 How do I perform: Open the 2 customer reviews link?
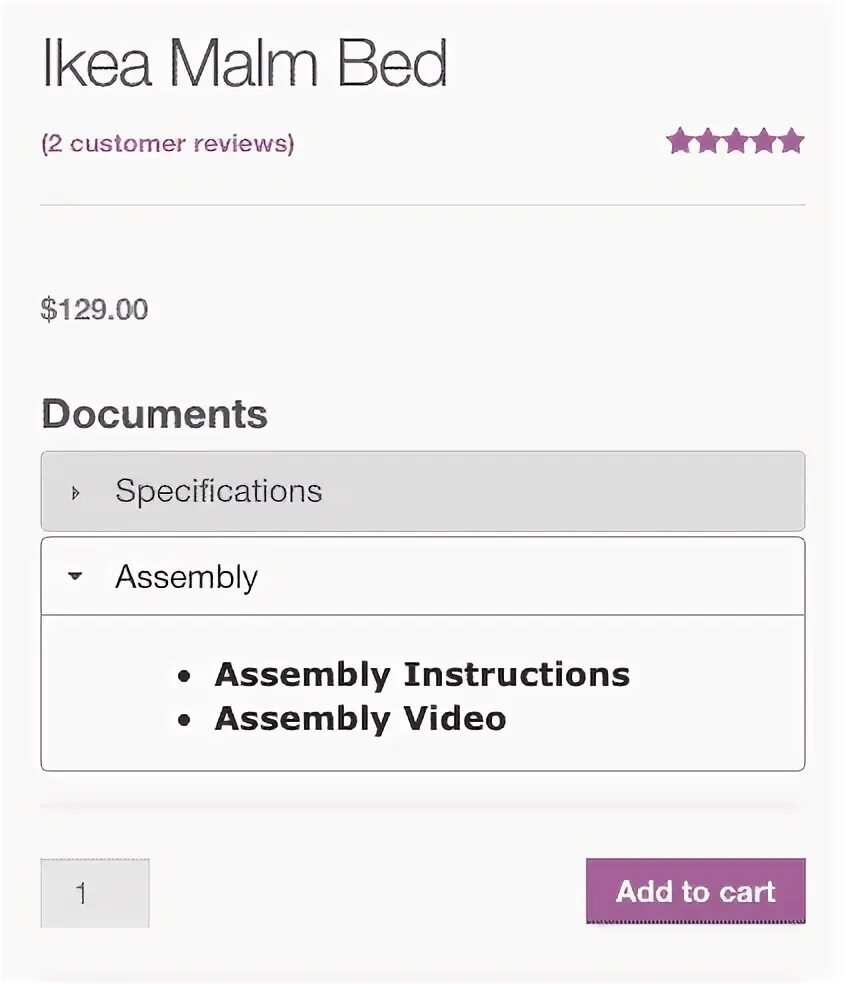[x=167, y=143]
